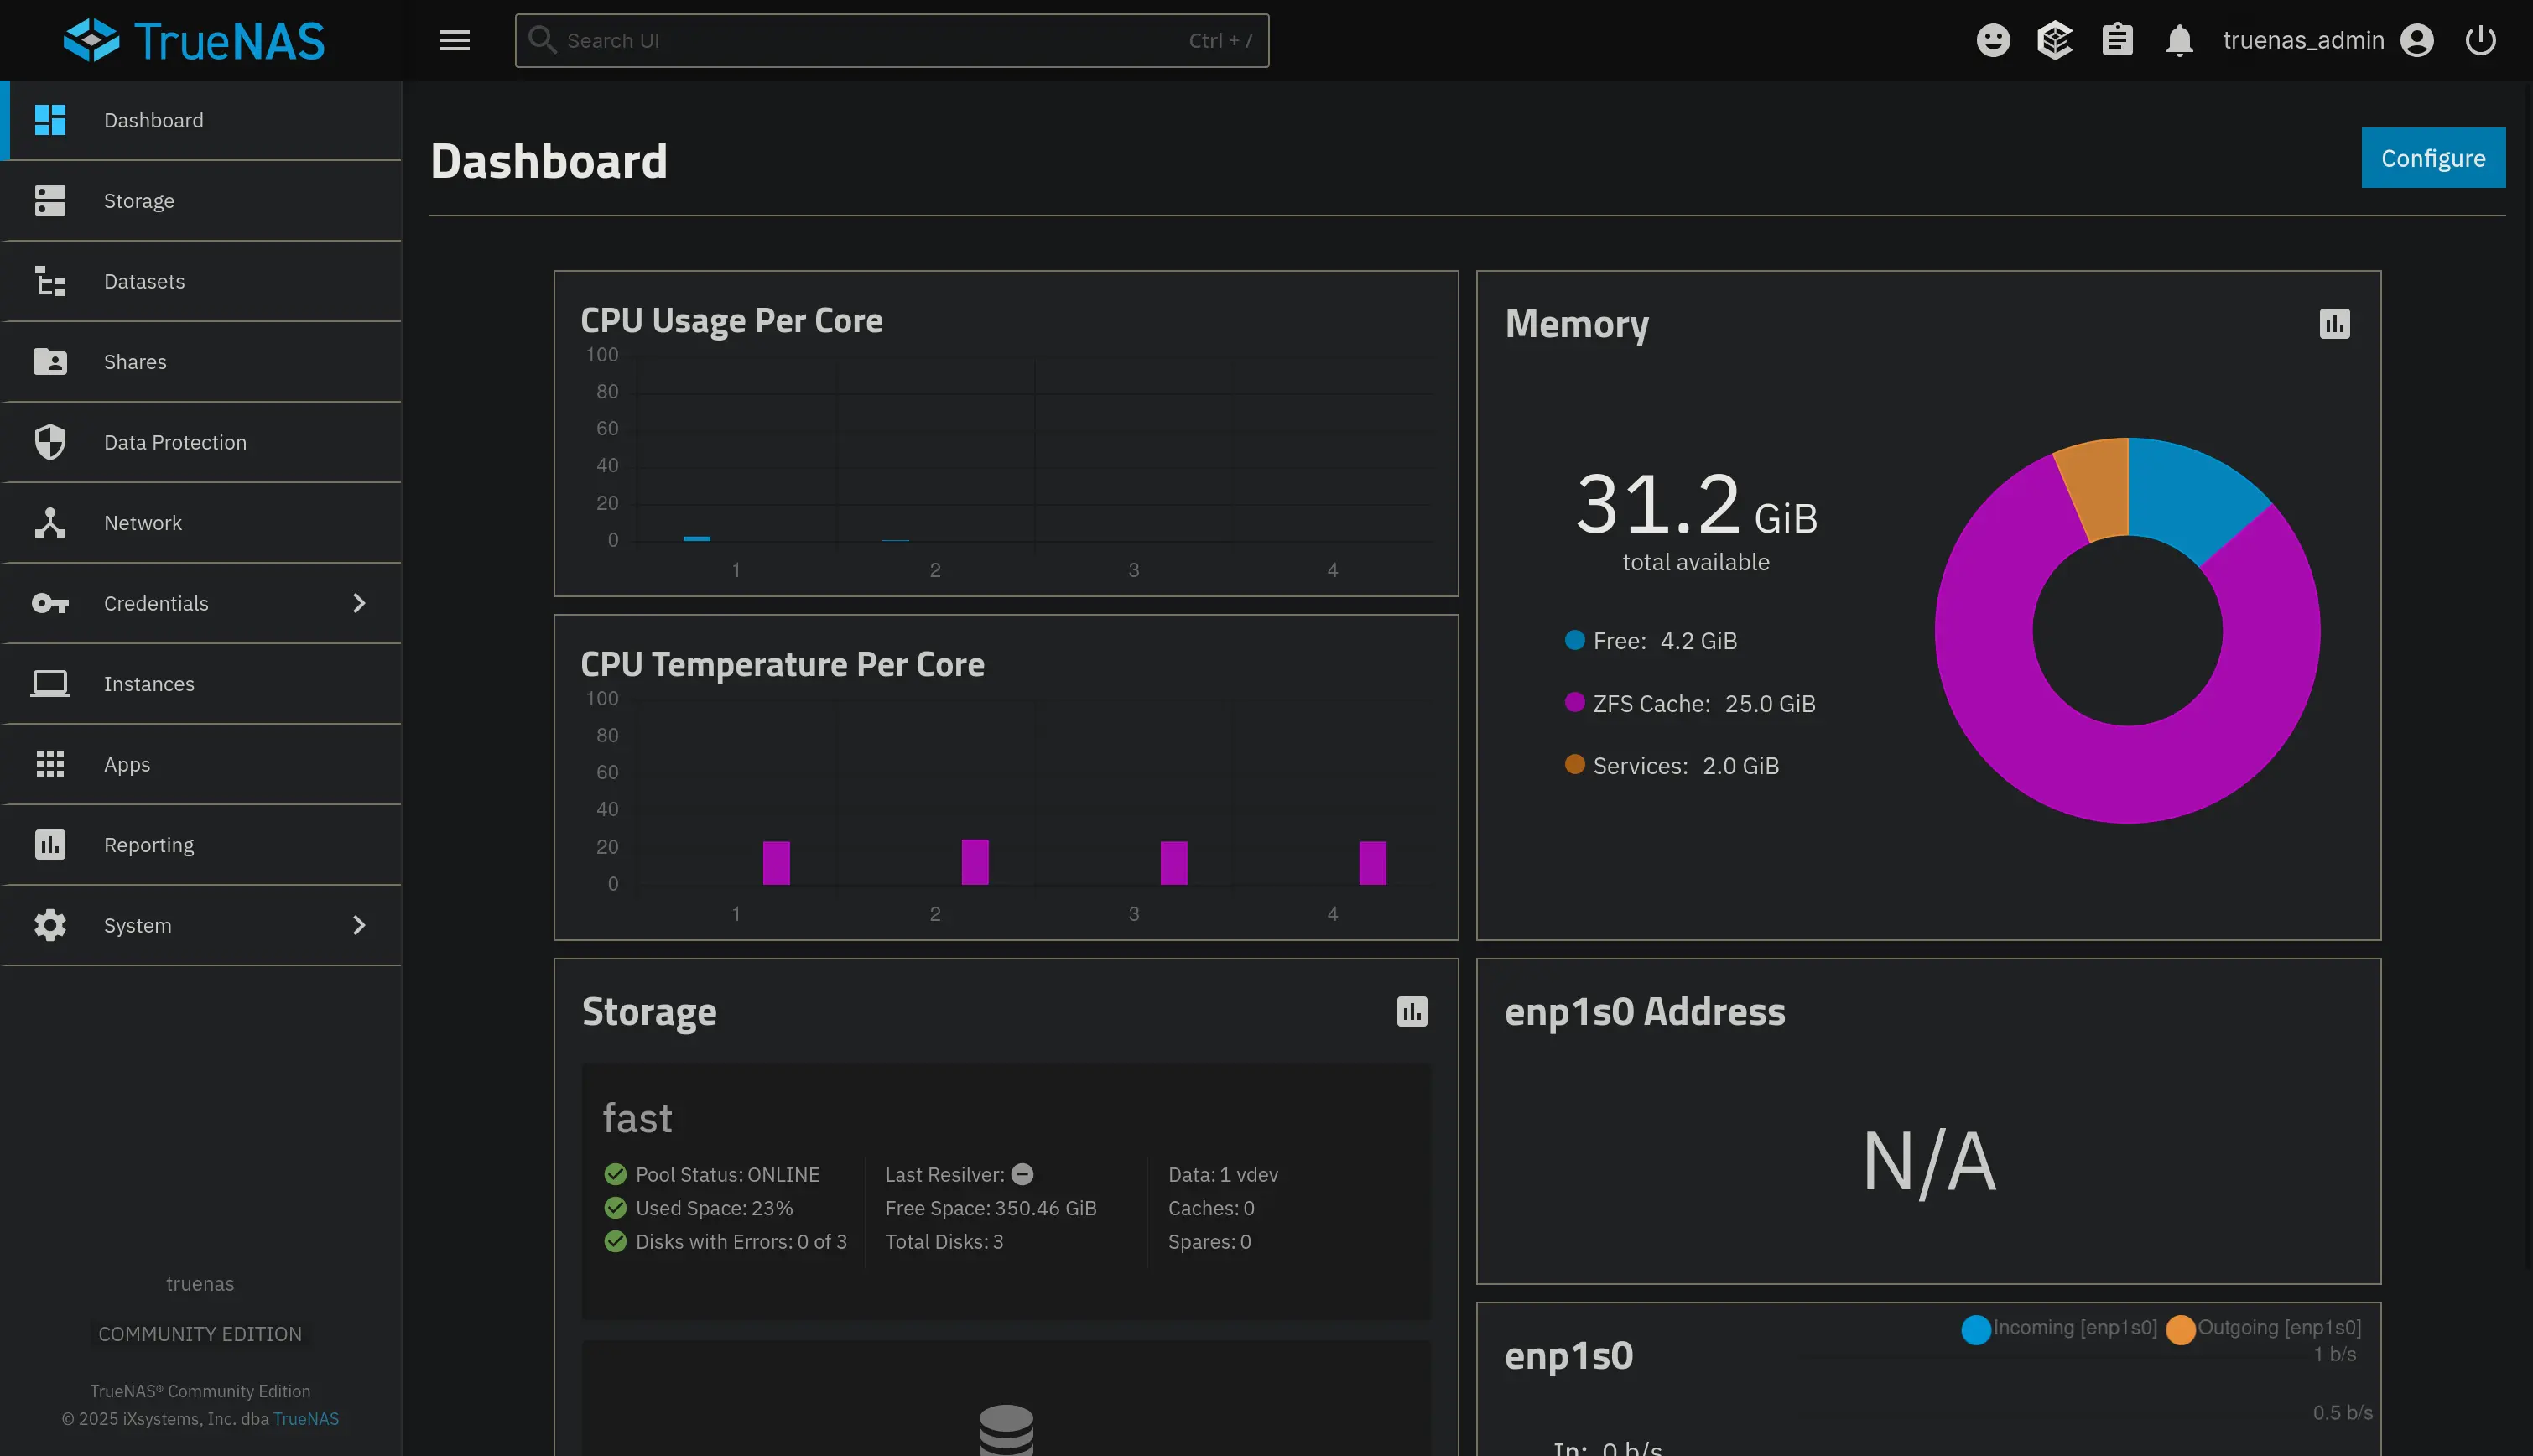Click the Network sidebar icon

pos(50,522)
